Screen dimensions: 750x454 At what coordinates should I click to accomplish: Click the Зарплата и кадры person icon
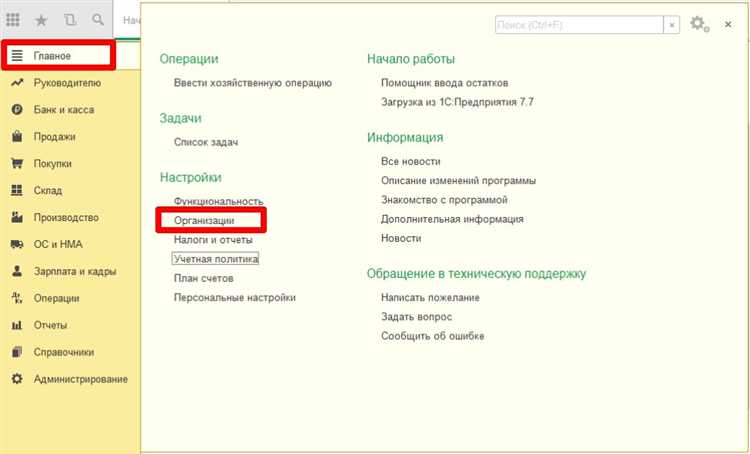click(x=17, y=271)
